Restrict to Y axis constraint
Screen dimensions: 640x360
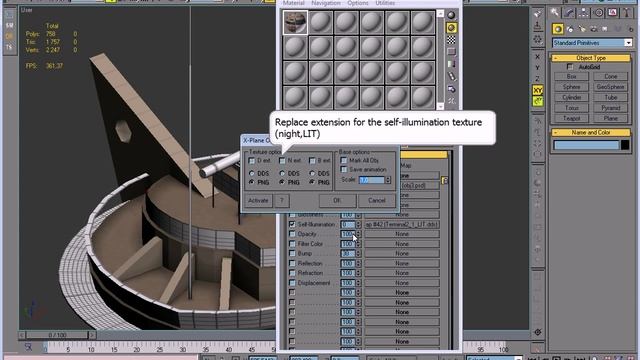(538, 68)
